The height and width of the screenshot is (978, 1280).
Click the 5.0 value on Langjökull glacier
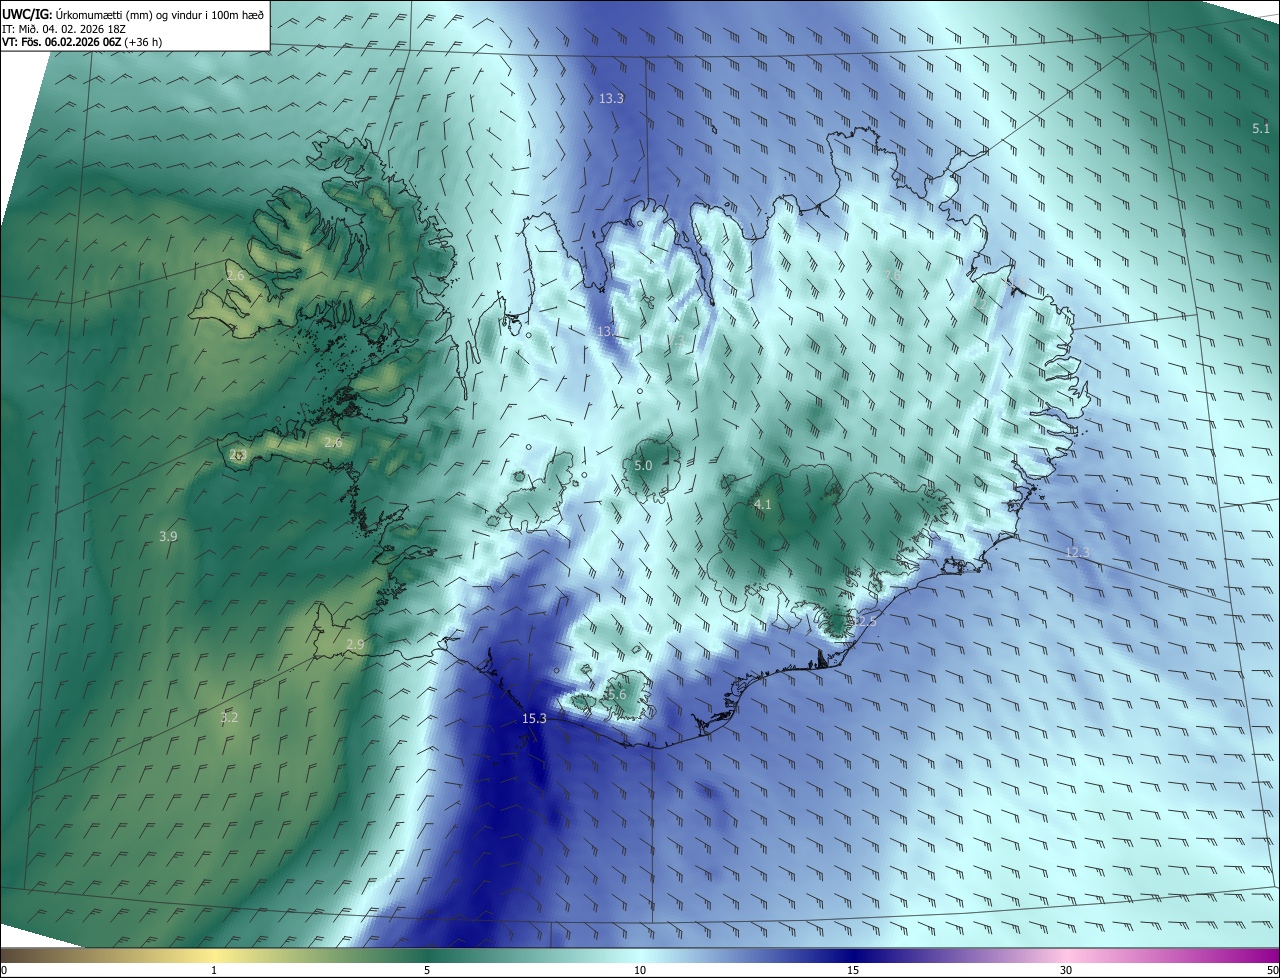(643, 465)
